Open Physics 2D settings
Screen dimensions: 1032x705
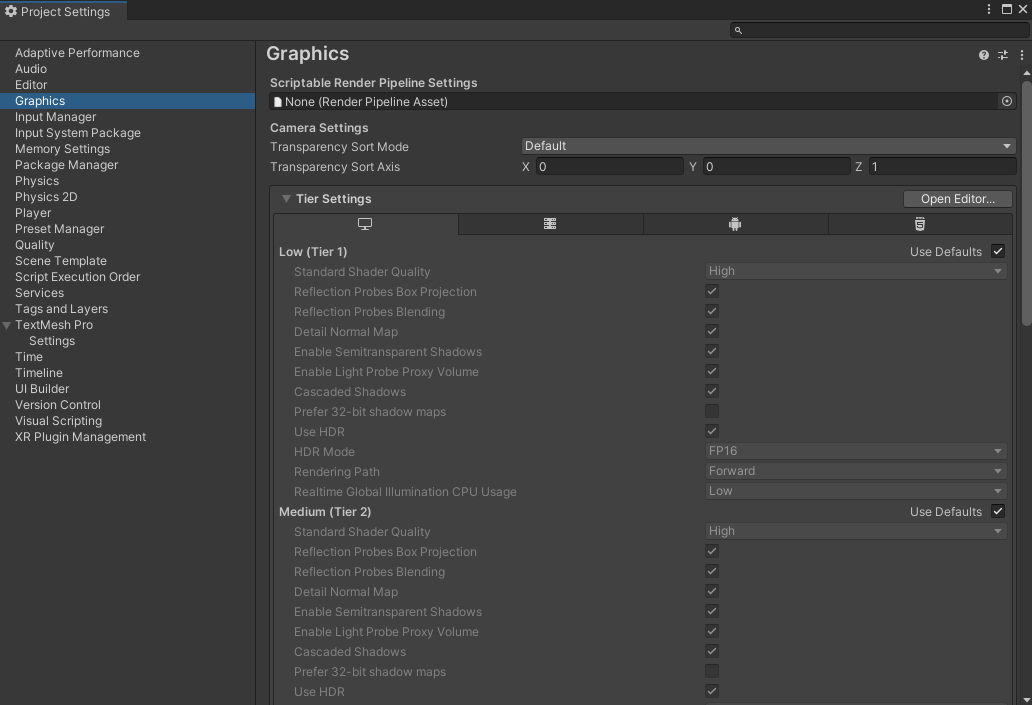[x=46, y=197]
